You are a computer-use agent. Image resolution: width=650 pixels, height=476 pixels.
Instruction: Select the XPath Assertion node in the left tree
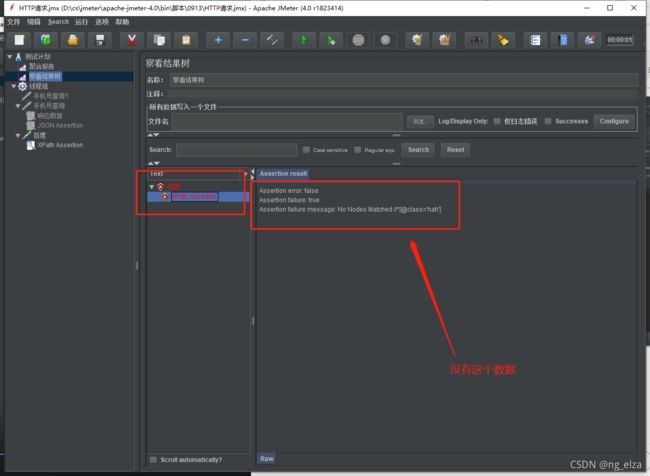point(60,145)
